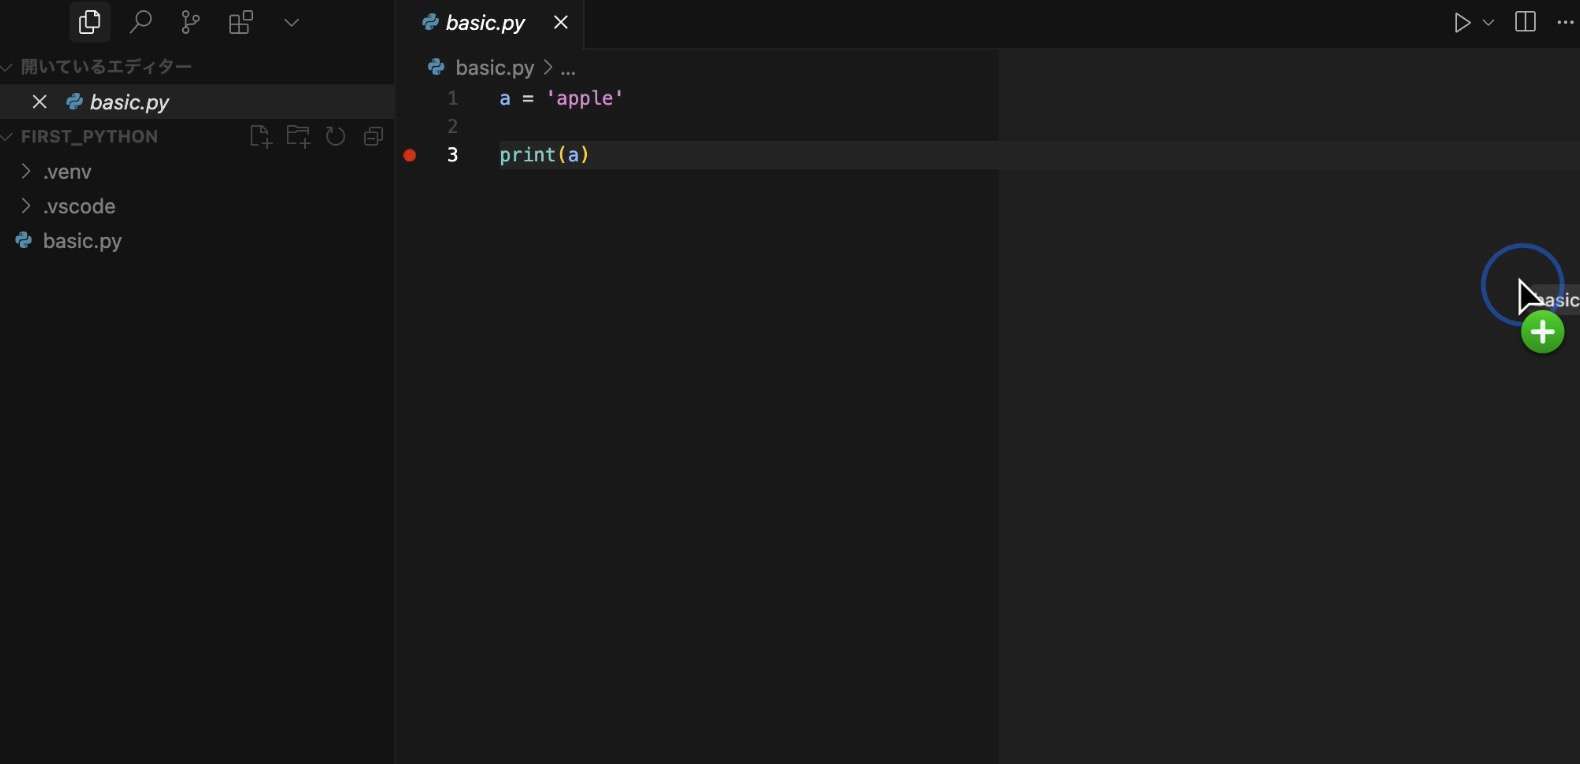
Task: Toggle the breakpoint on line 3
Action: [410, 155]
